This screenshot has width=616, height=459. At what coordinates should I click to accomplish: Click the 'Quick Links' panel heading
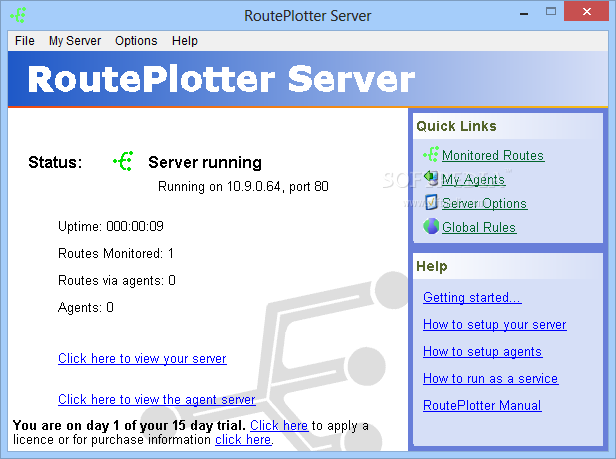click(456, 126)
